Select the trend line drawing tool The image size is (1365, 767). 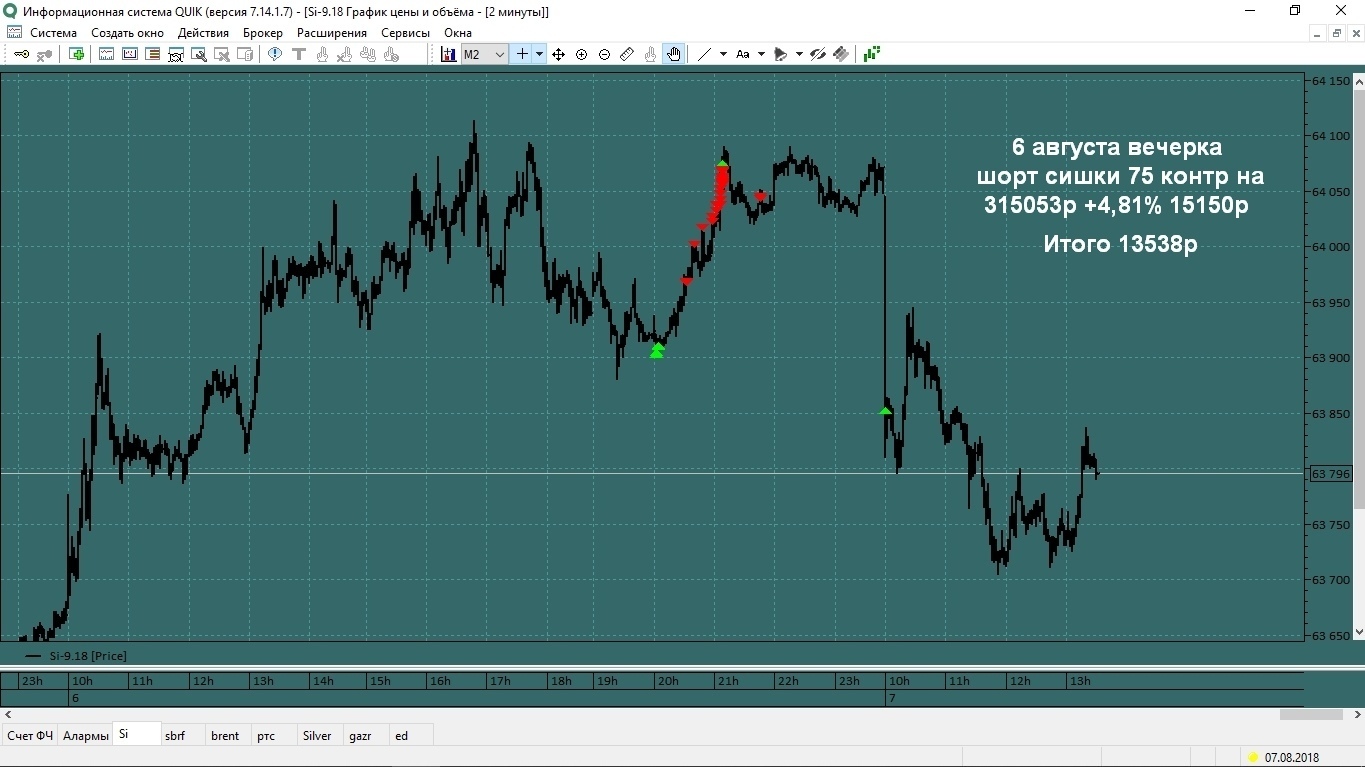coord(705,54)
